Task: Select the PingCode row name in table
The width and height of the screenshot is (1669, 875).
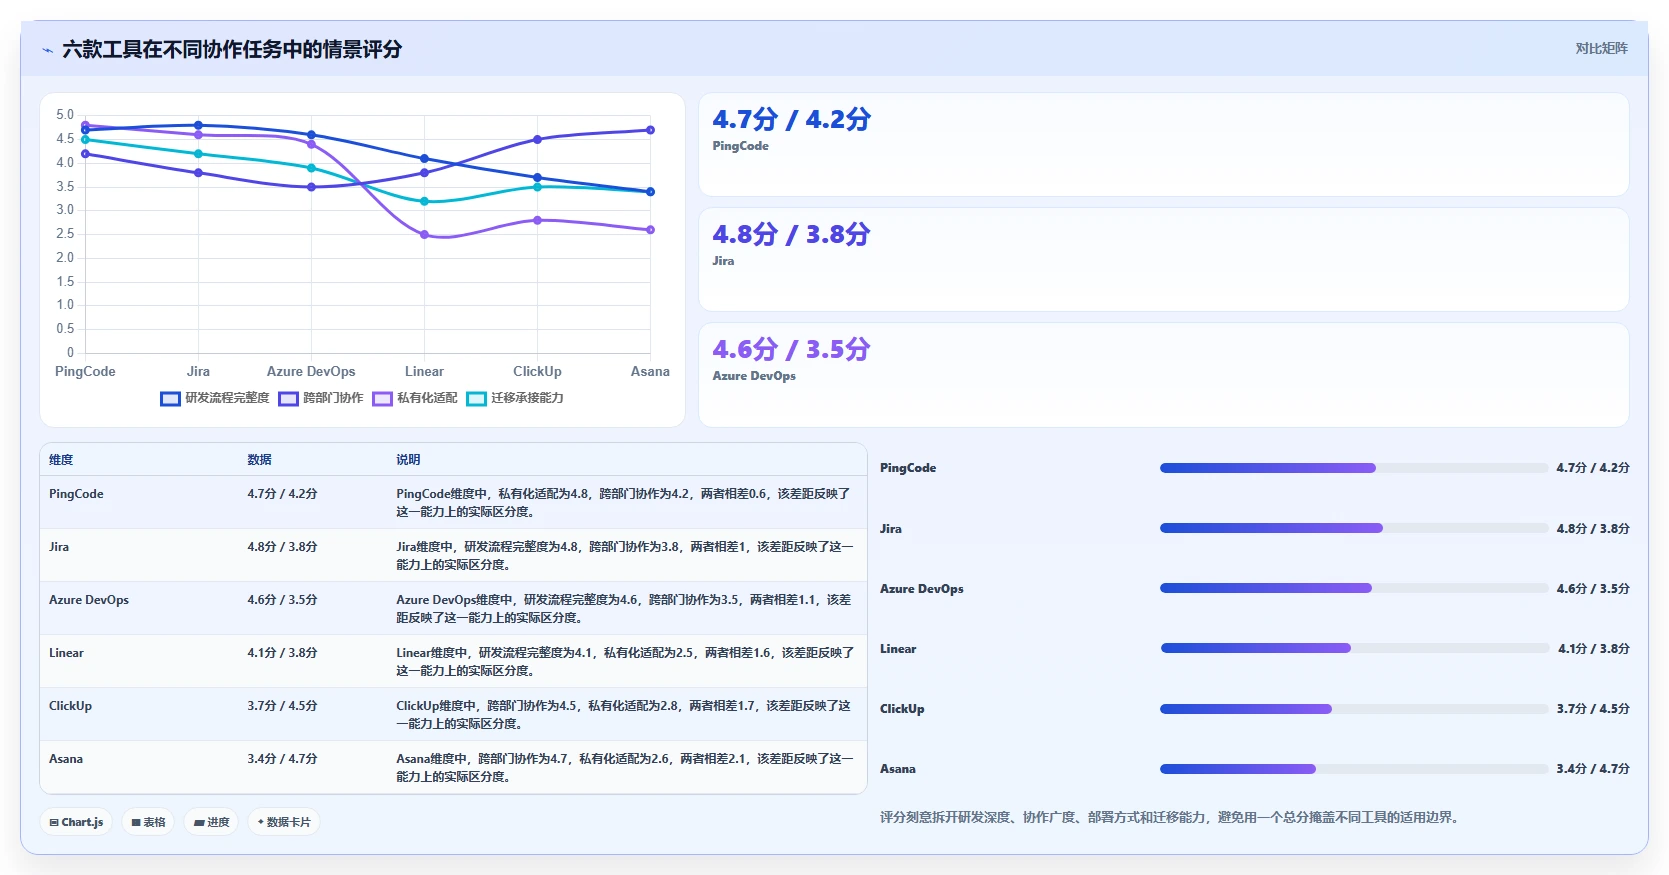Action: [76, 494]
